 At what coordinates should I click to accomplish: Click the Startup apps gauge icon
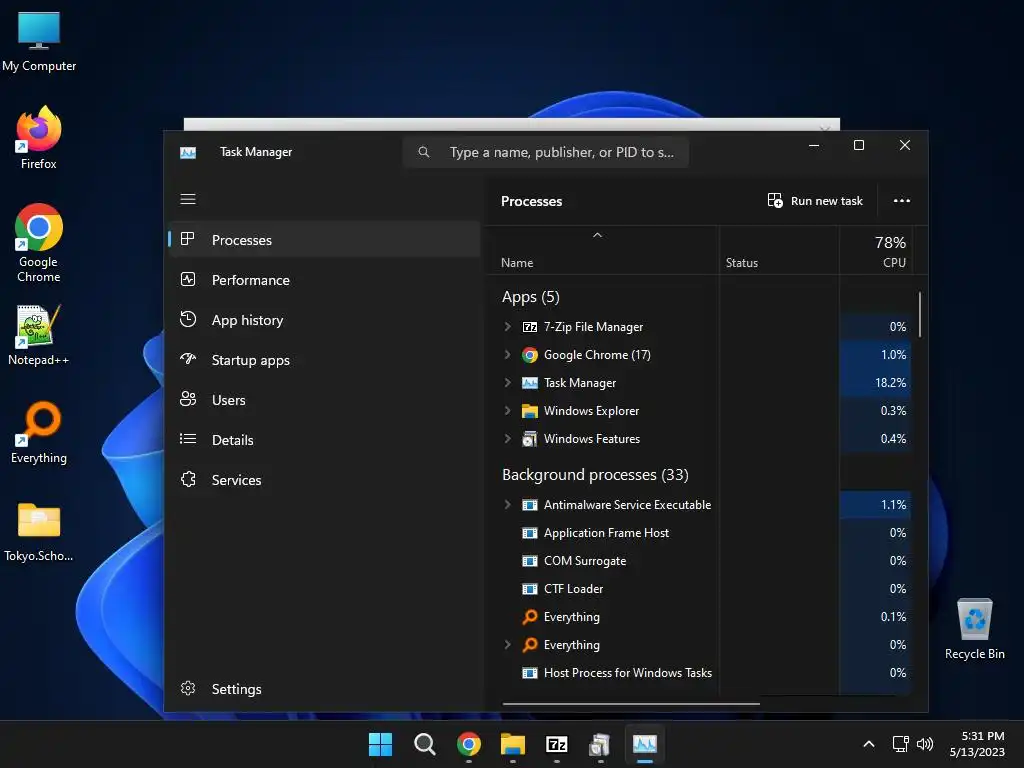point(188,359)
